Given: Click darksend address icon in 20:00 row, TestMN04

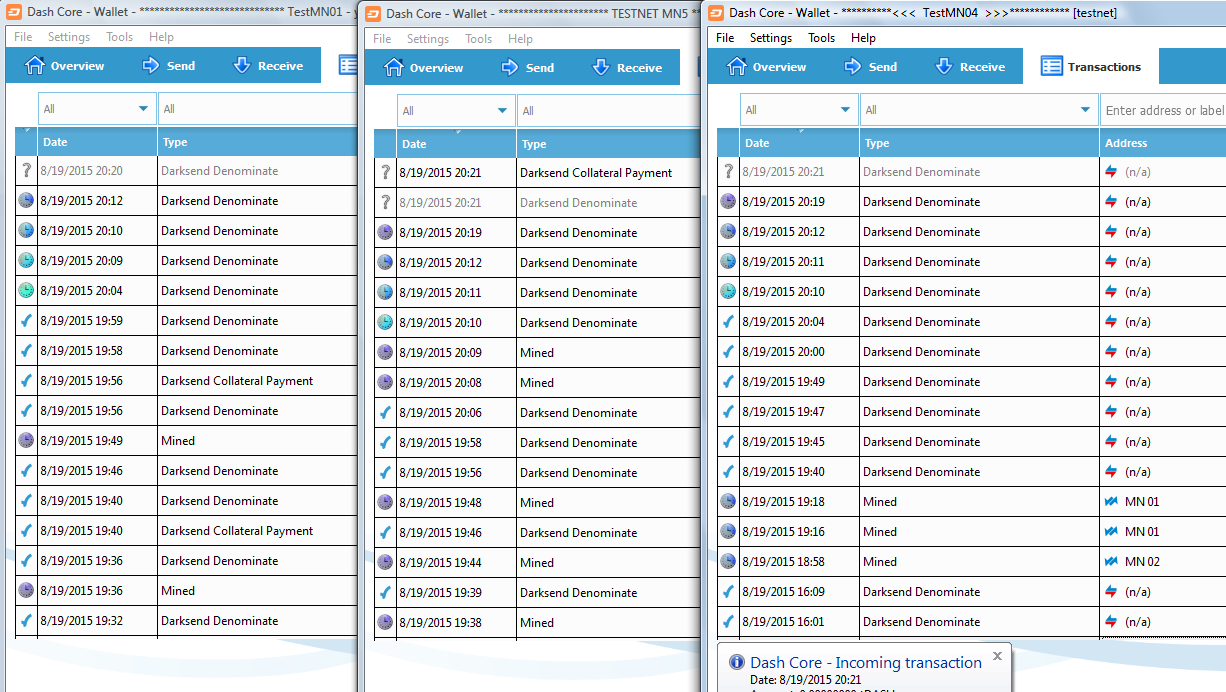Looking at the screenshot, I should click(x=1111, y=352).
